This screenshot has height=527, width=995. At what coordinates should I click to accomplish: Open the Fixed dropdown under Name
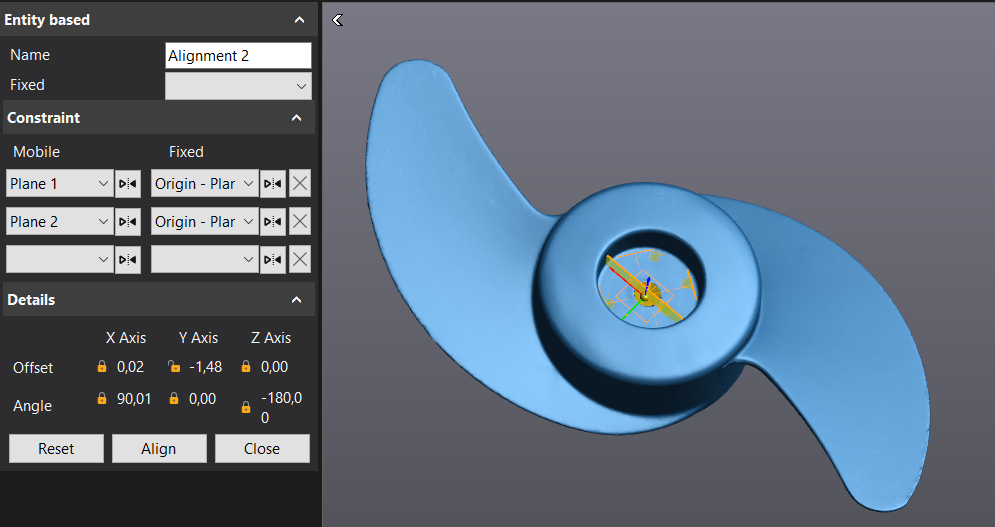click(x=238, y=86)
